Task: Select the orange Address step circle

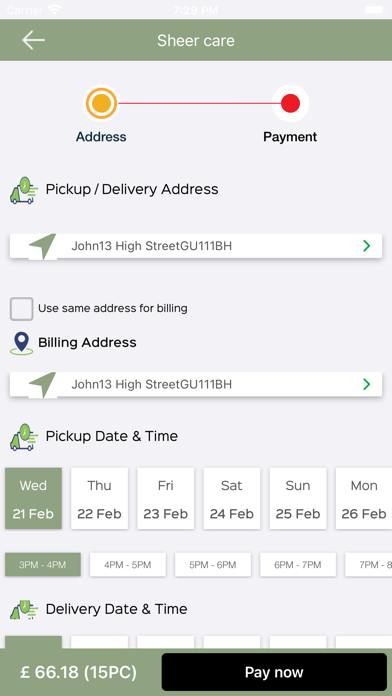Action: pos(101,103)
